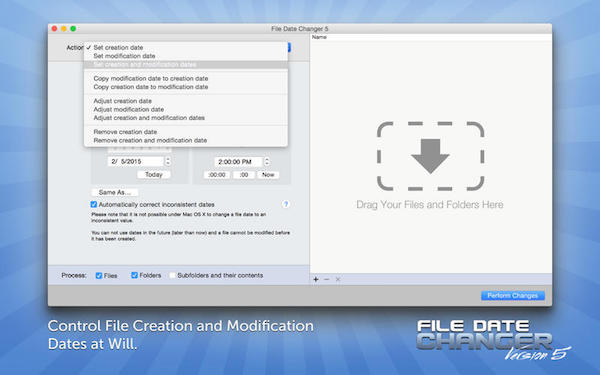The image size is (600, 375).
Task: Toggle Automatically correct inconsistent dates checkbox
Action: [x=94, y=204]
